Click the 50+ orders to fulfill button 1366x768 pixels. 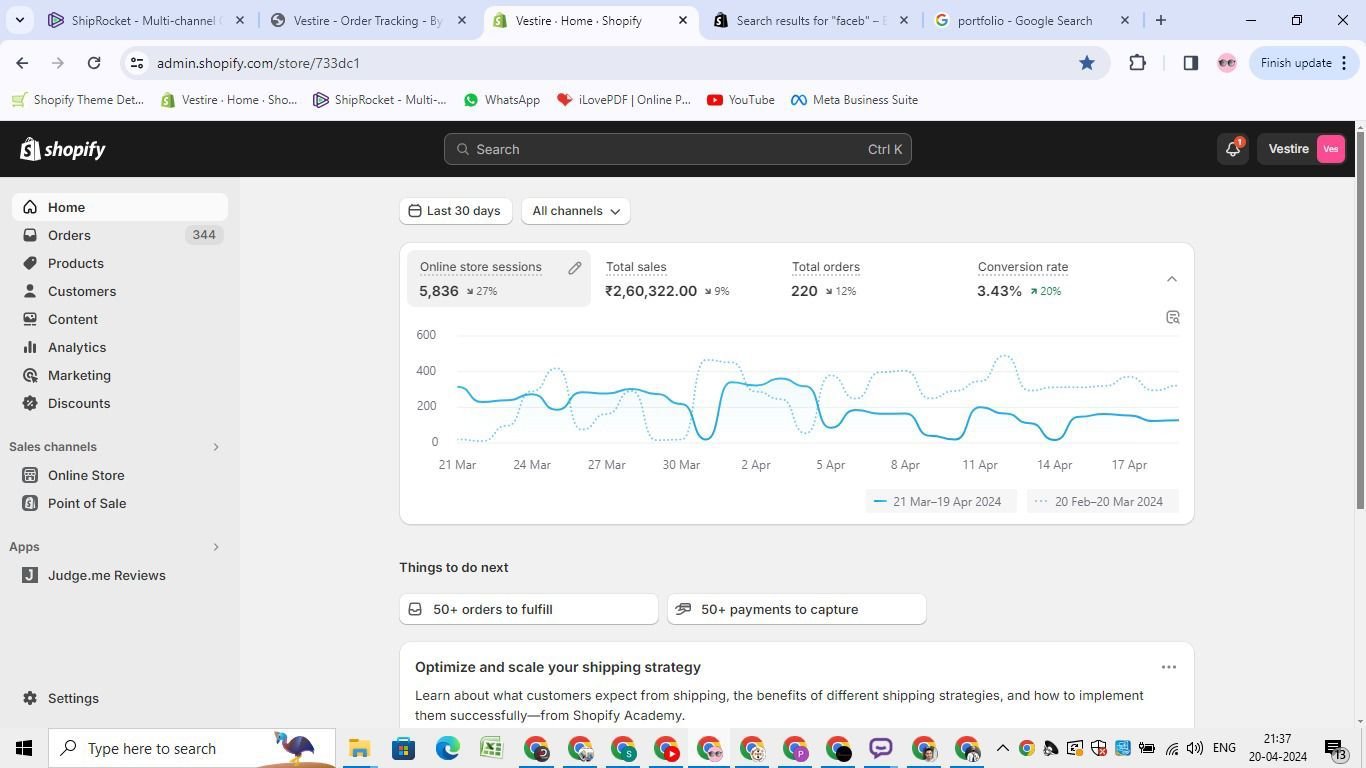pos(528,609)
